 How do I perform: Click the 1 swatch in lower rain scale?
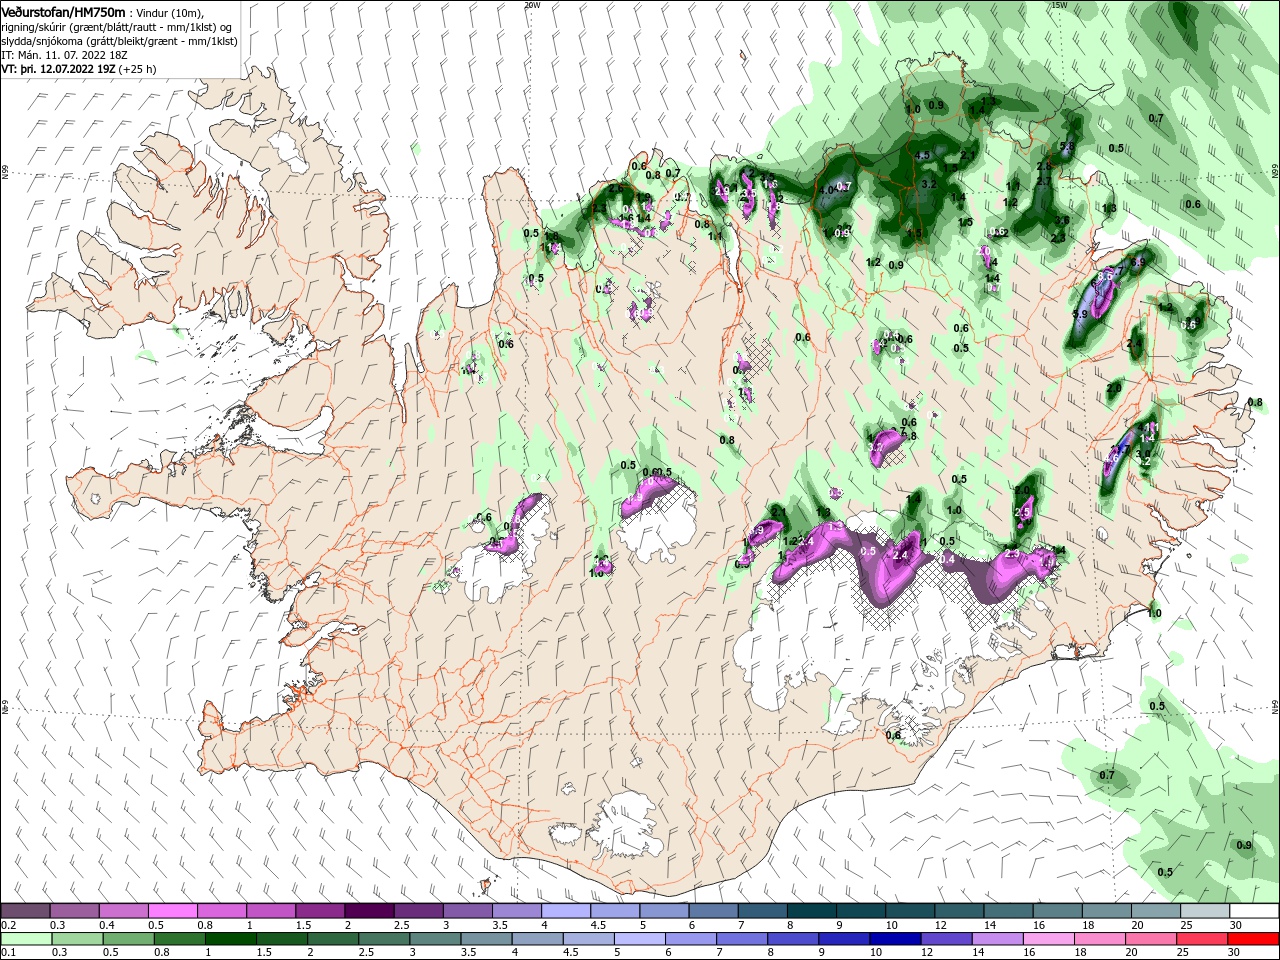(x=230, y=939)
